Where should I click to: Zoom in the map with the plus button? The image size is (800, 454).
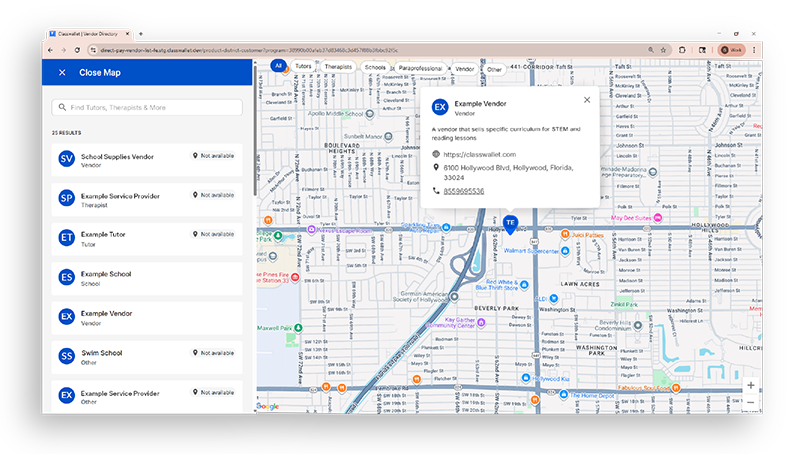(751, 386)
